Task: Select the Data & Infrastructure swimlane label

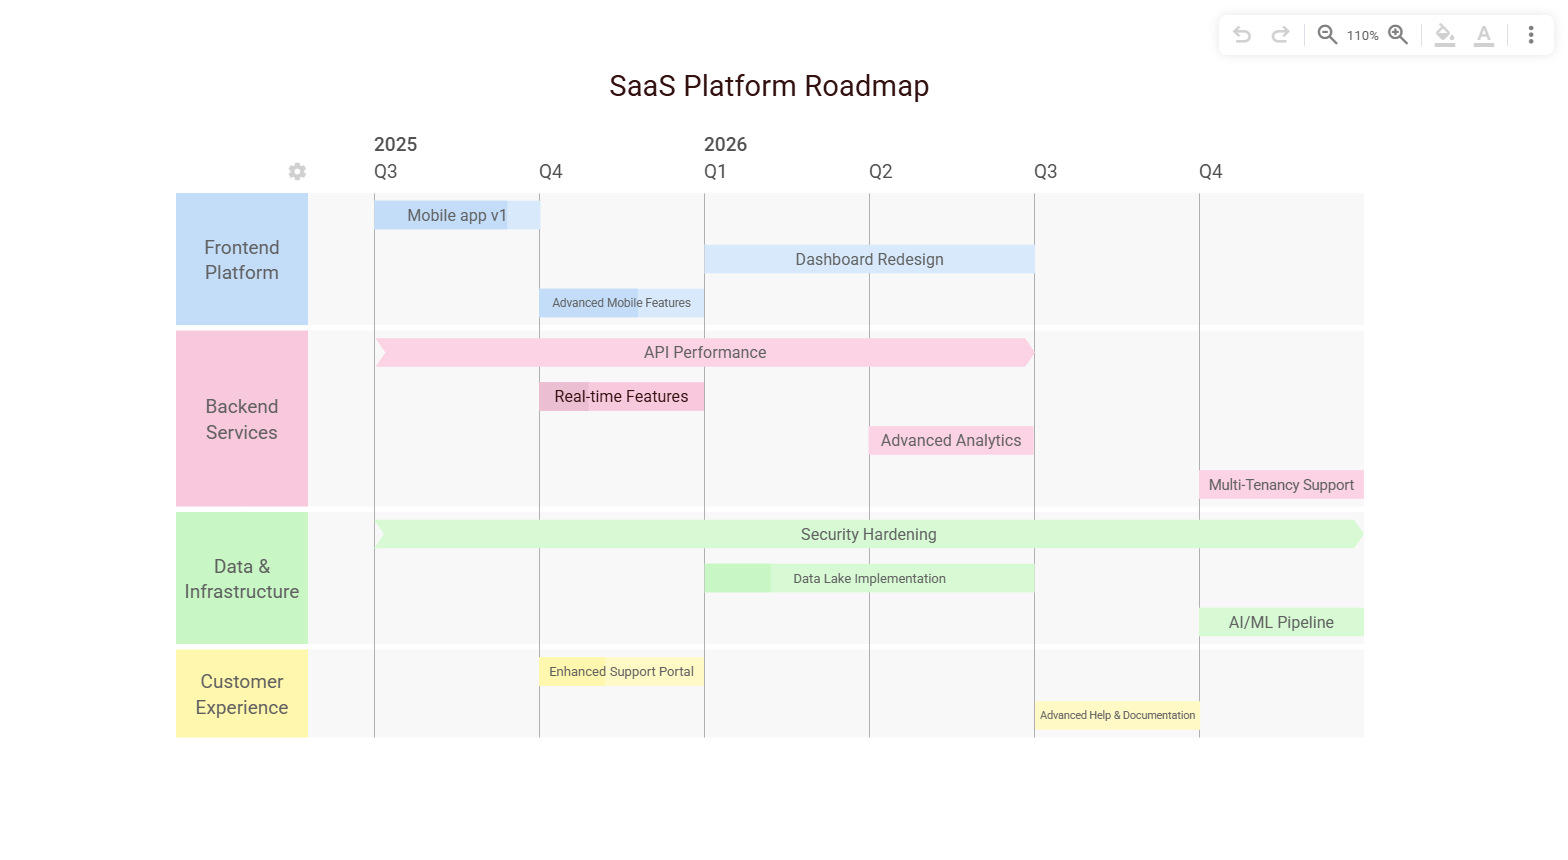Action: click(242, 579)
